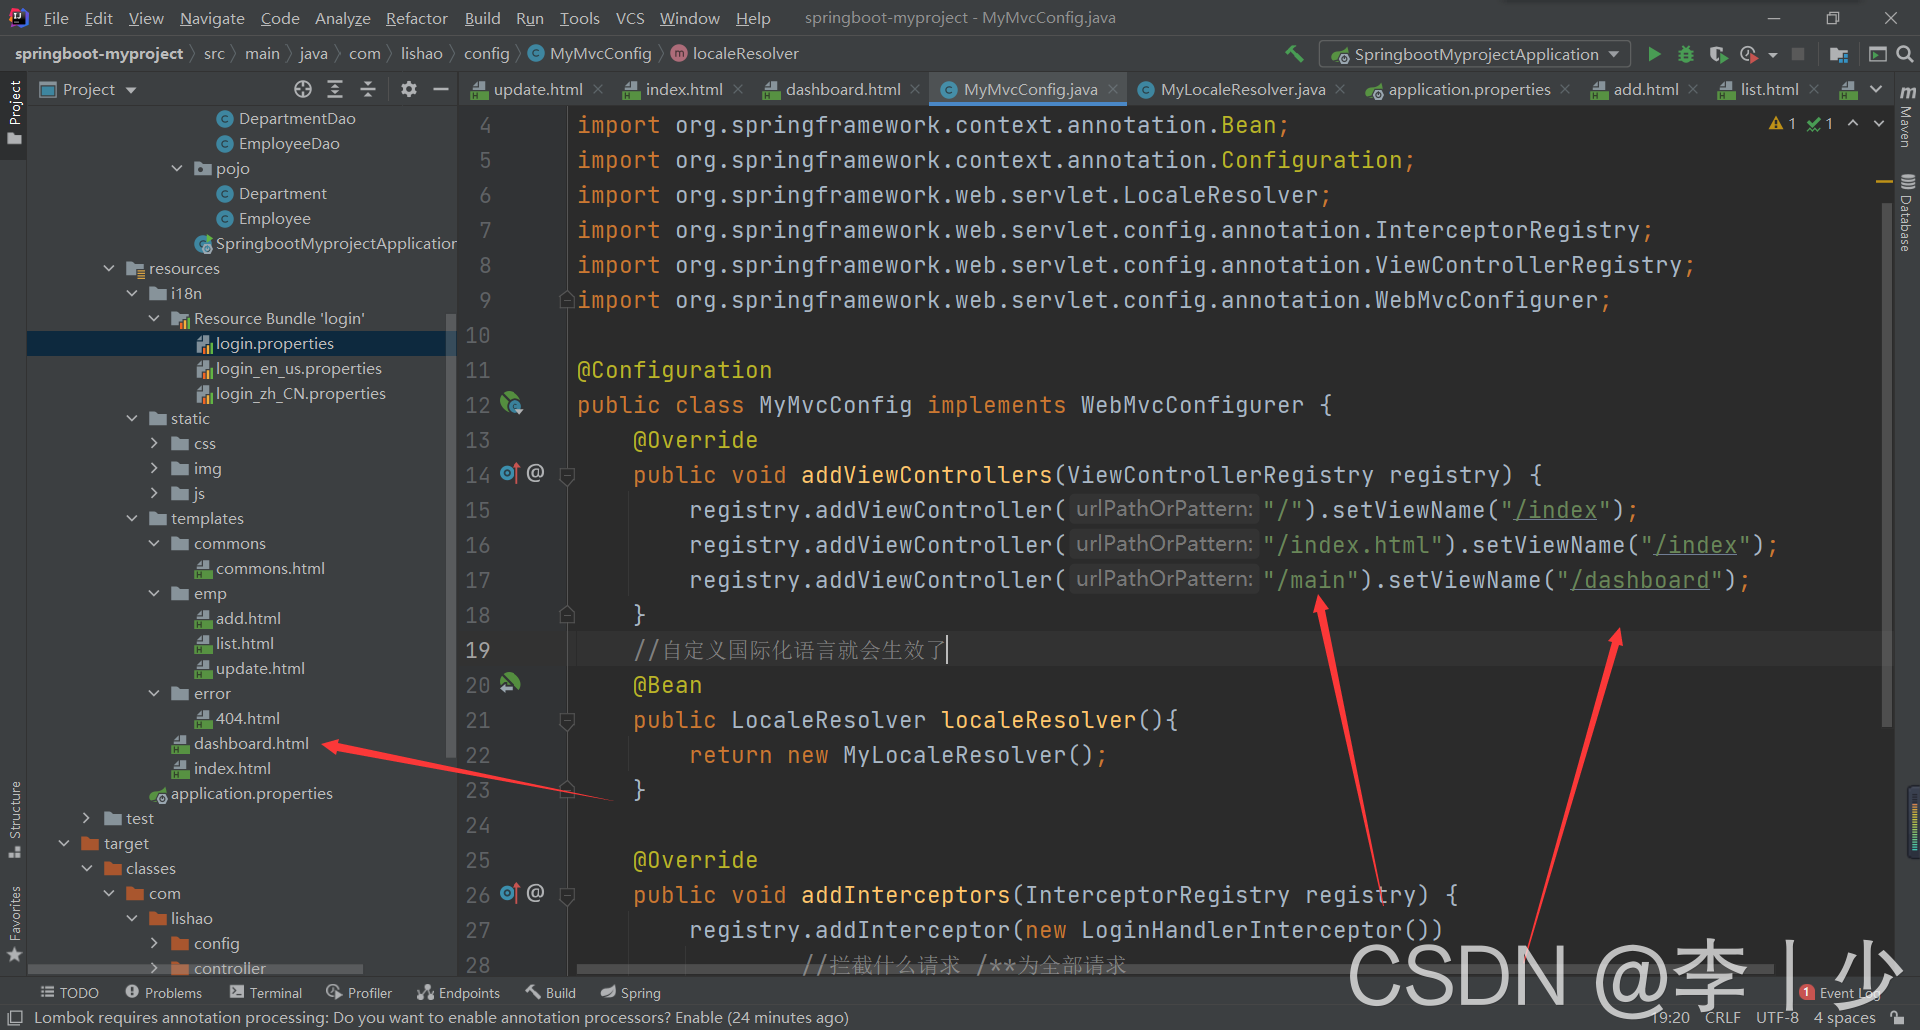Expand the css folder in project tree
The image size is (1920, 1030).
tap(153, 443)
